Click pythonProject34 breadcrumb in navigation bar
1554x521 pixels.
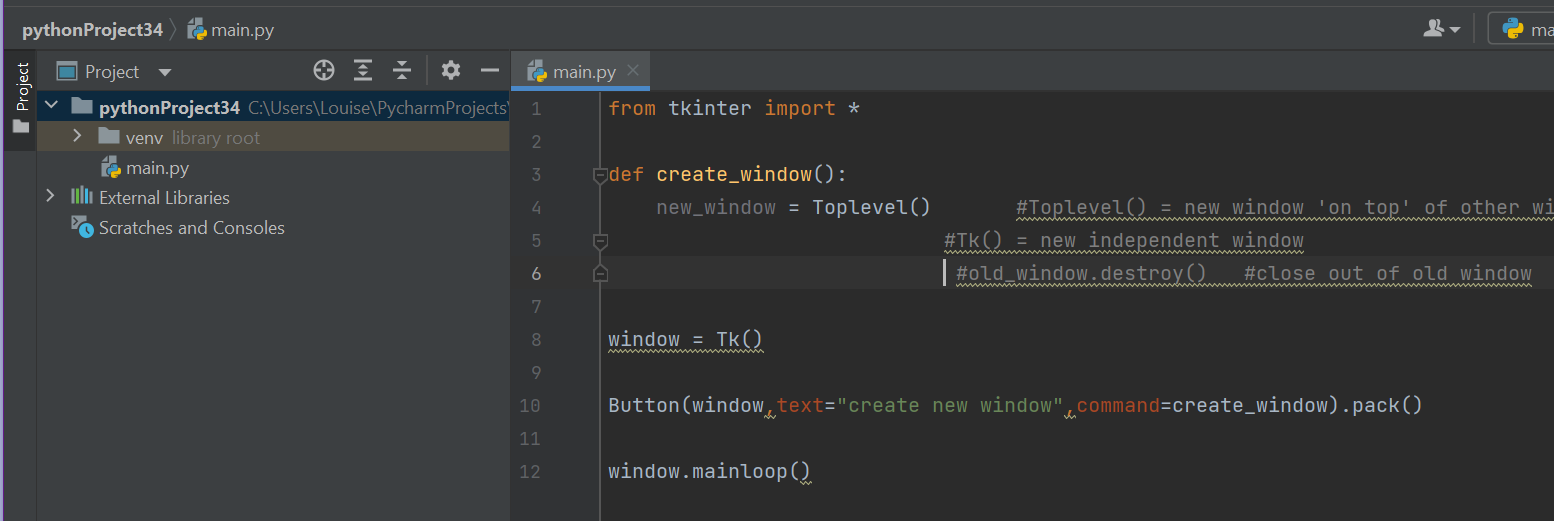pyautogui.click(x=92, y=30)
